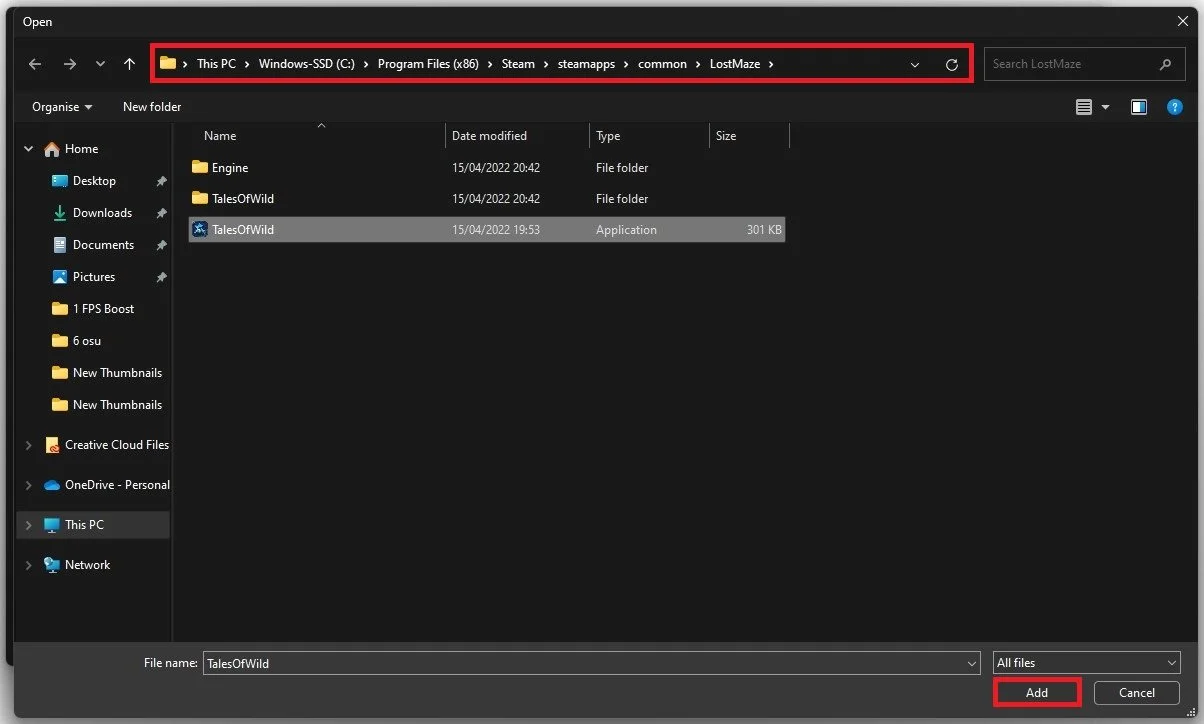This screenshot has height=724, width=1204.
Task: Refresh the LostMaze folder listing
Action: [x=952, y=64]
